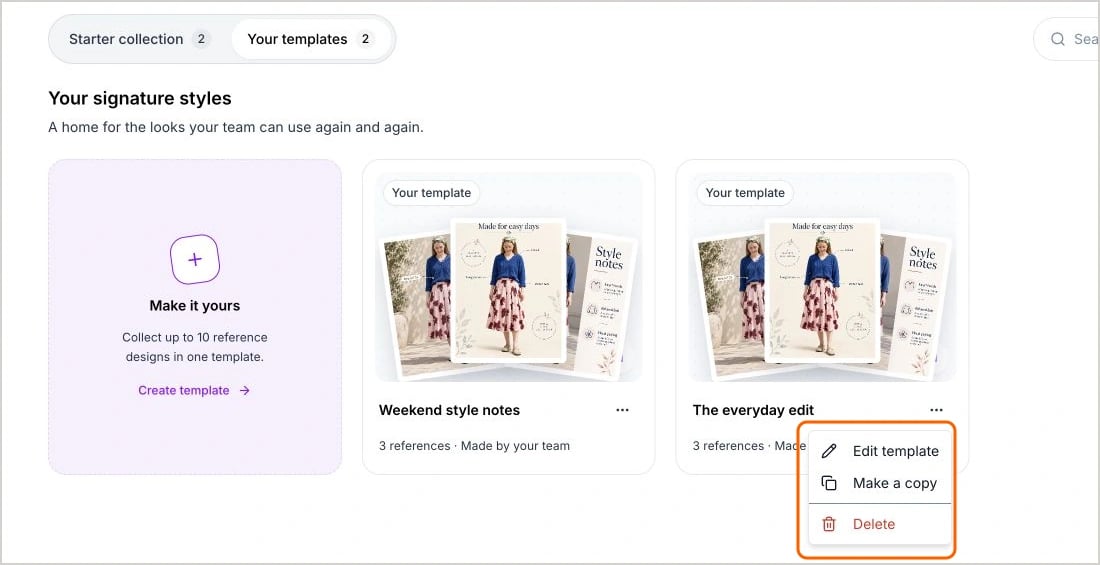
Task: Click the Your template badge on first card
Action: click(x=431, y=192)
